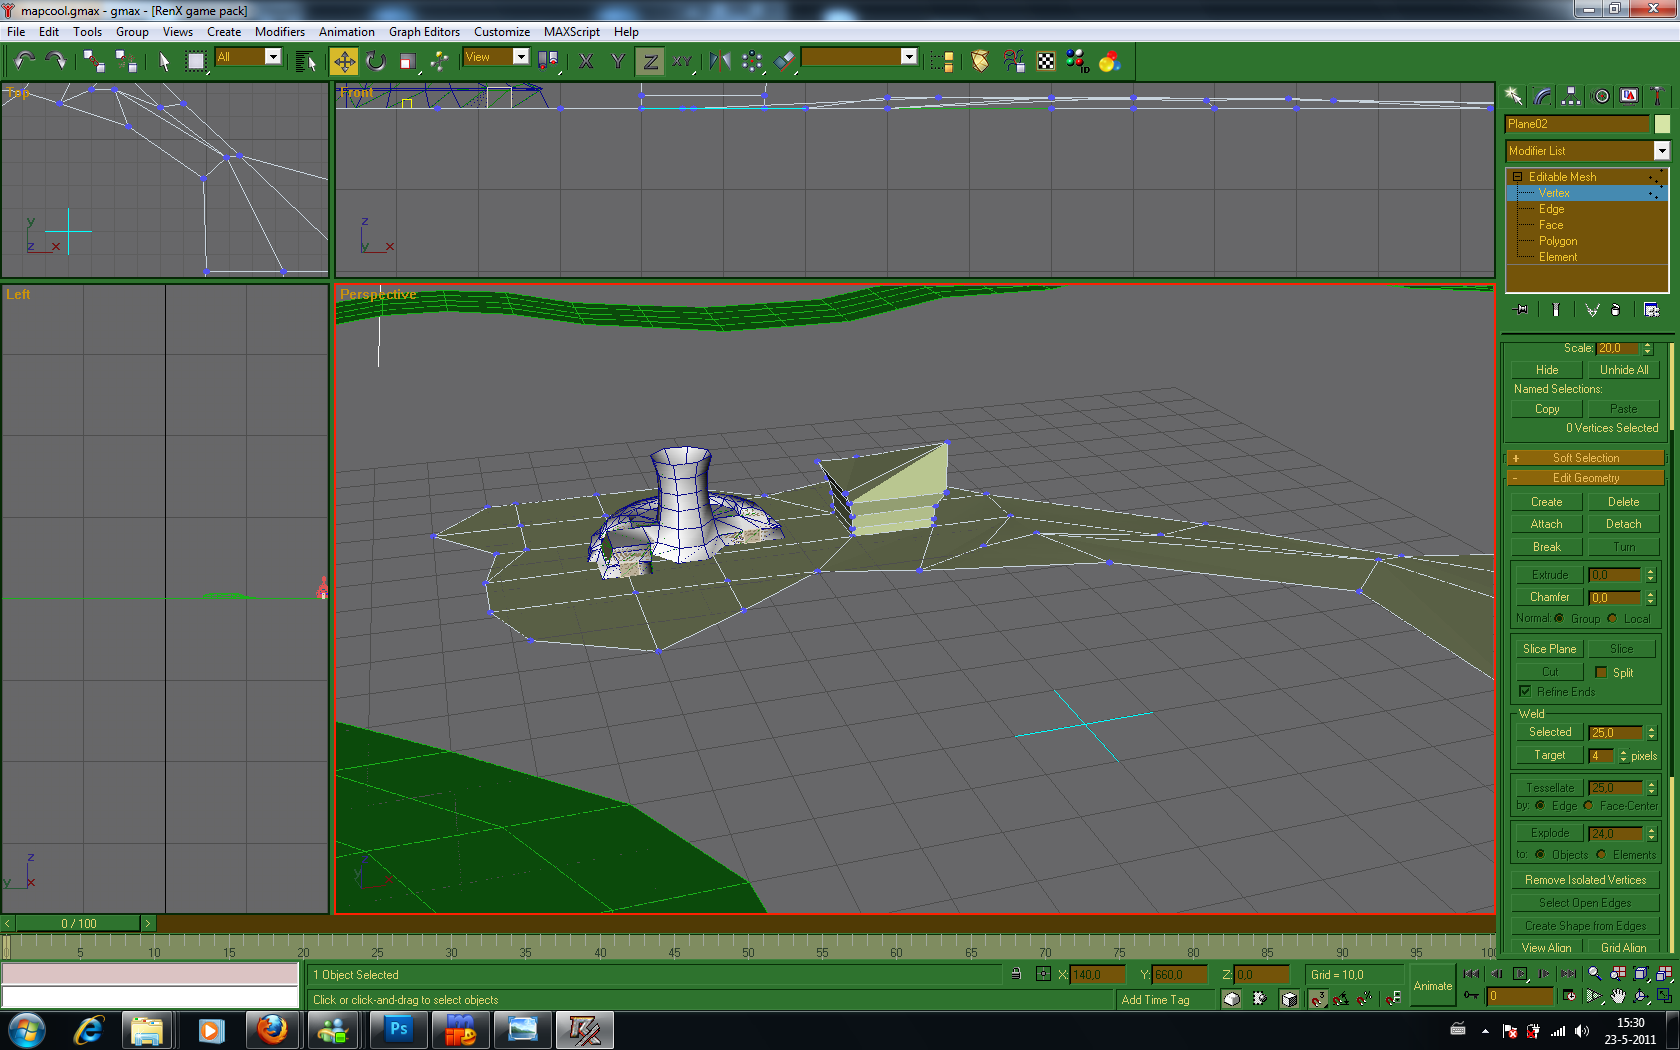The image size is (1680, 1050).
Task: Open the Modifier List dropdown
Action: [1661, 151]
